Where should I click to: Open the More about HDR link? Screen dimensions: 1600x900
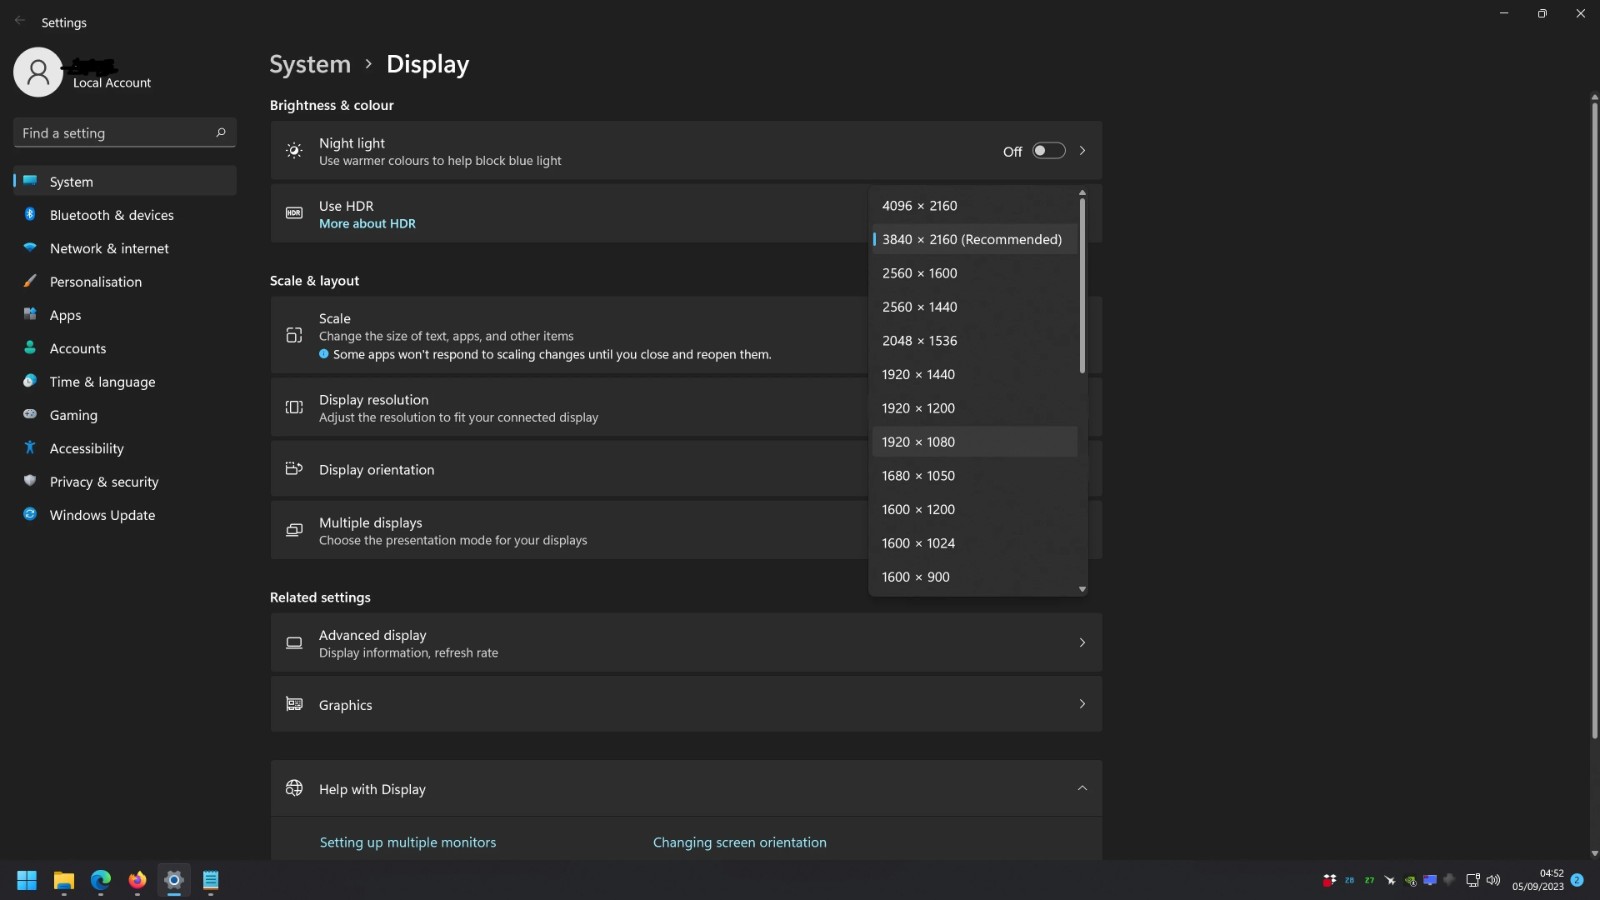(367, 224)
